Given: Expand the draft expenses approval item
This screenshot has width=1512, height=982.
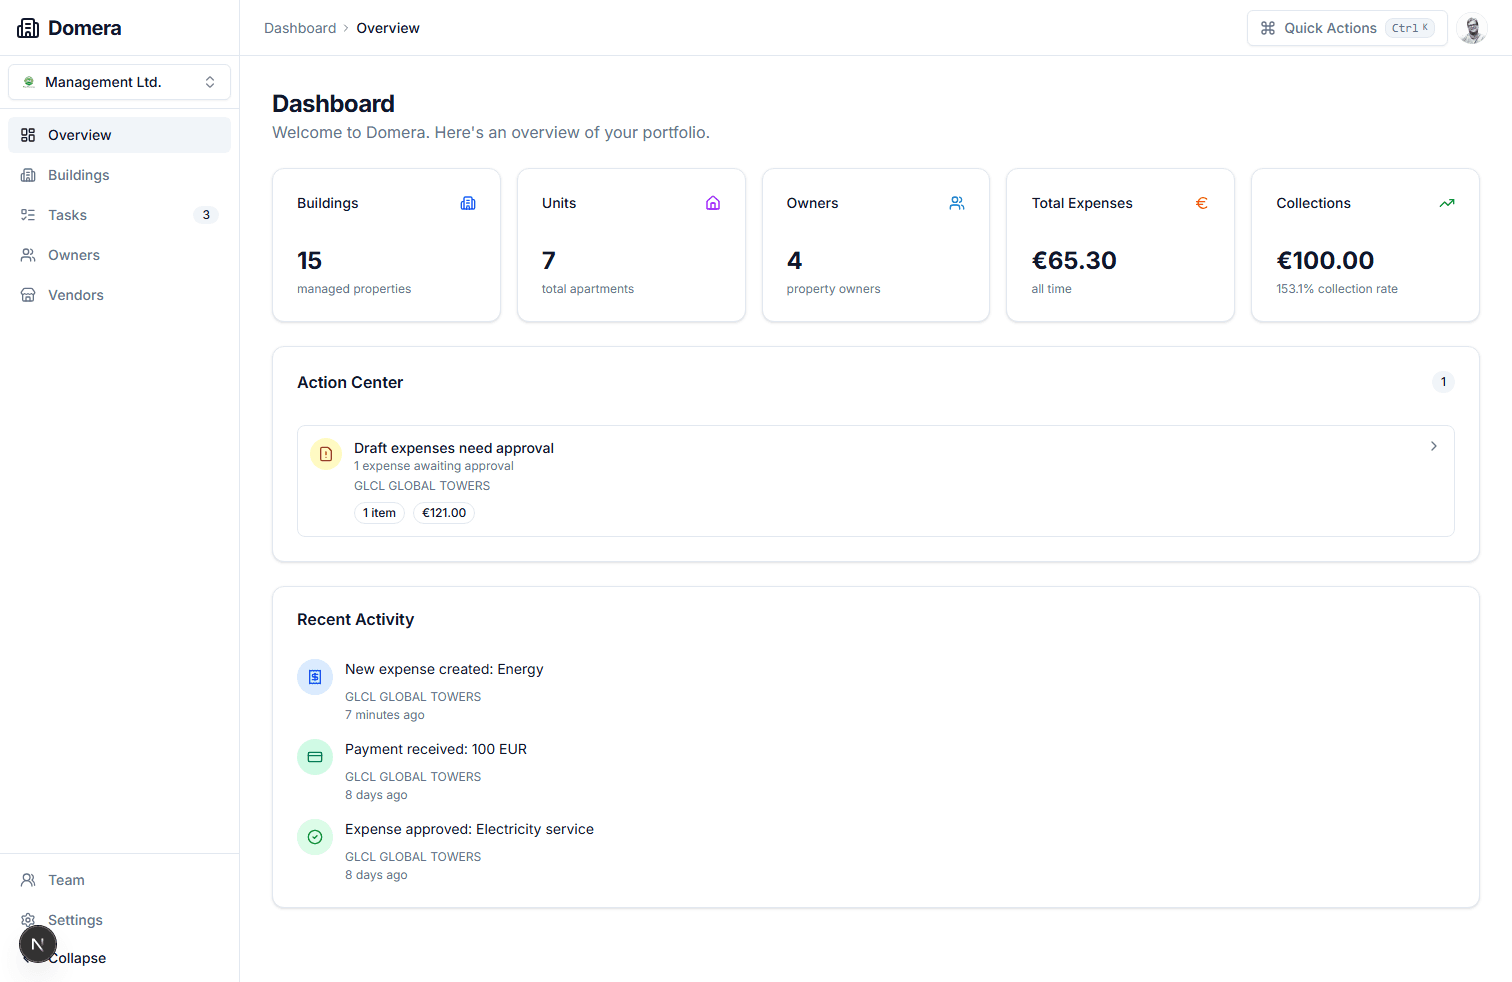Looking at the screenshot, I should pyautogui.click(x=1433, y=446).
